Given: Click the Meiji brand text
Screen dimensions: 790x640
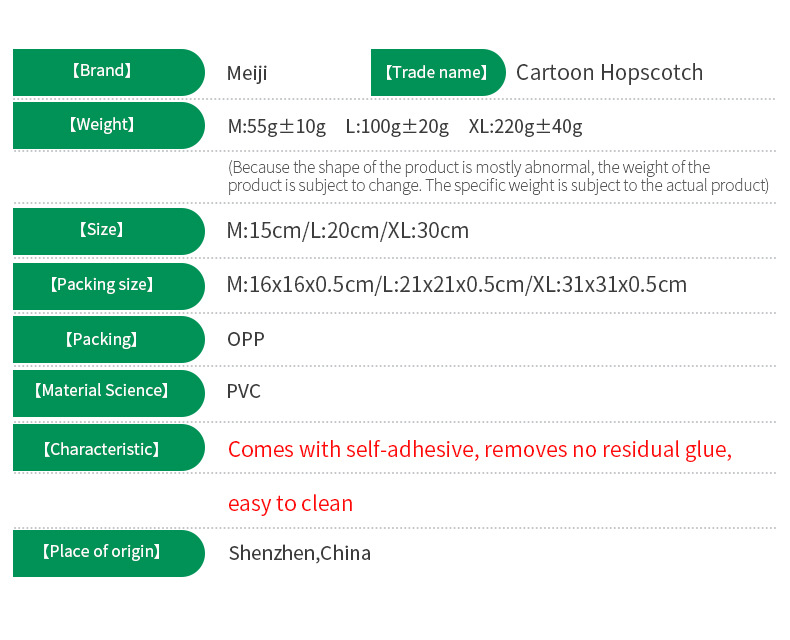Looking at the screenshot, I should click(x=247, y=74).
